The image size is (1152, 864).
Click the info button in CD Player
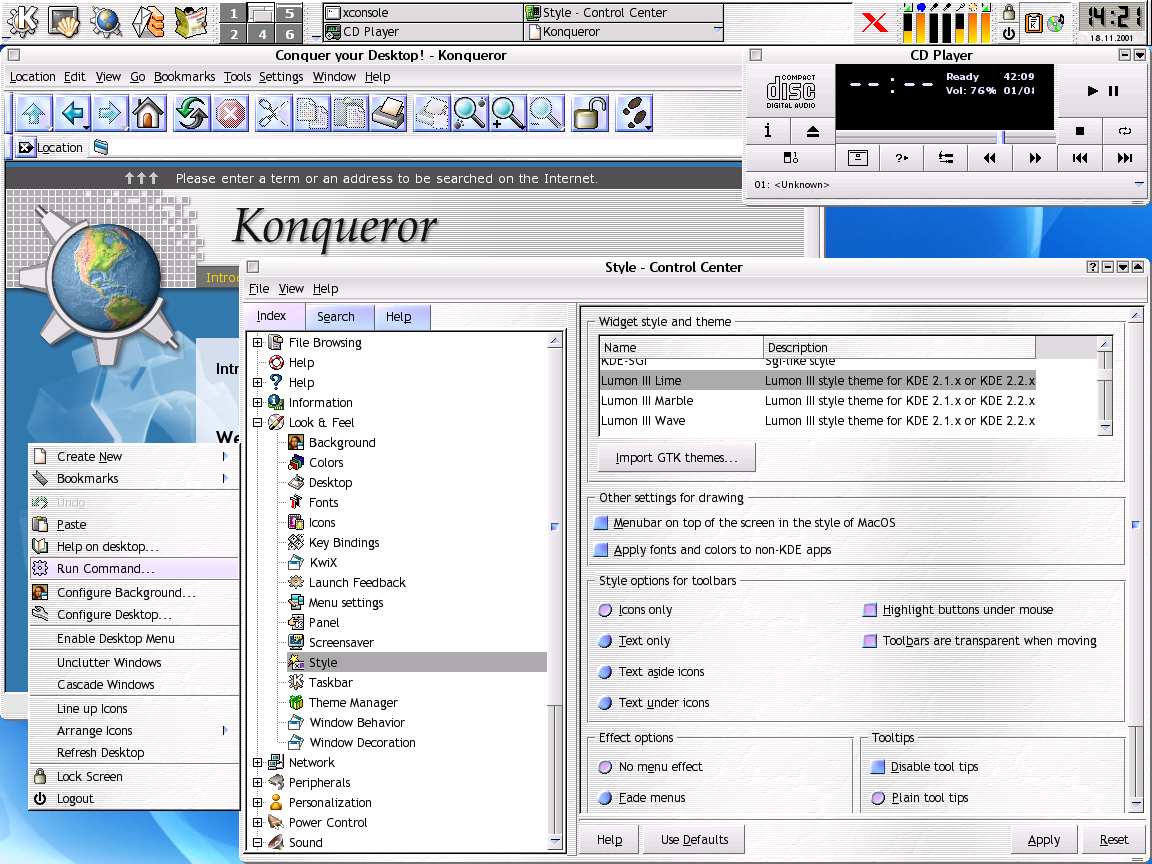point(768,132)
